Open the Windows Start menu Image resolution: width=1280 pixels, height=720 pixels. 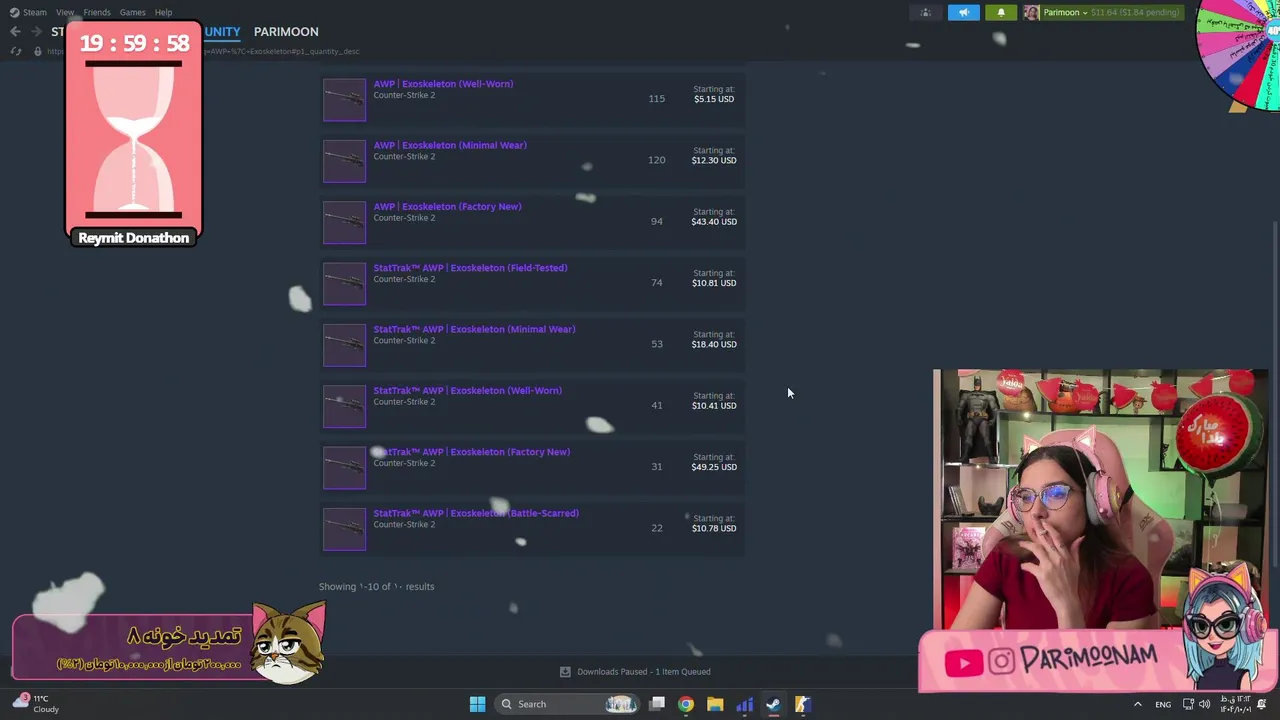477,704
